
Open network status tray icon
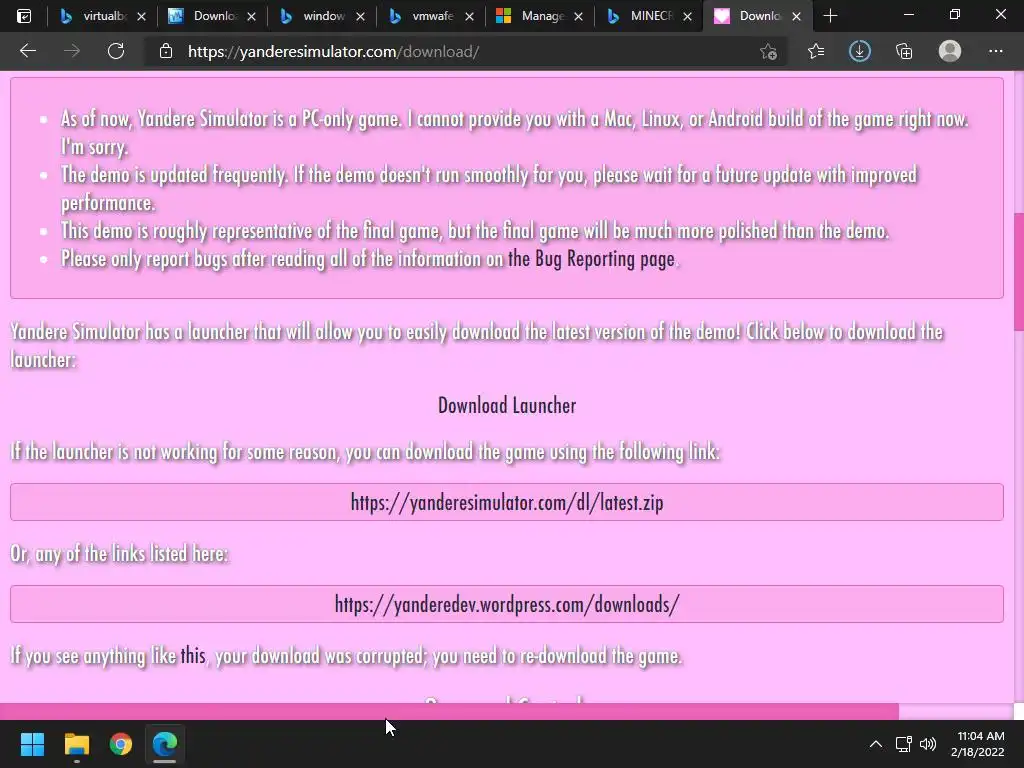coord(903,744)
